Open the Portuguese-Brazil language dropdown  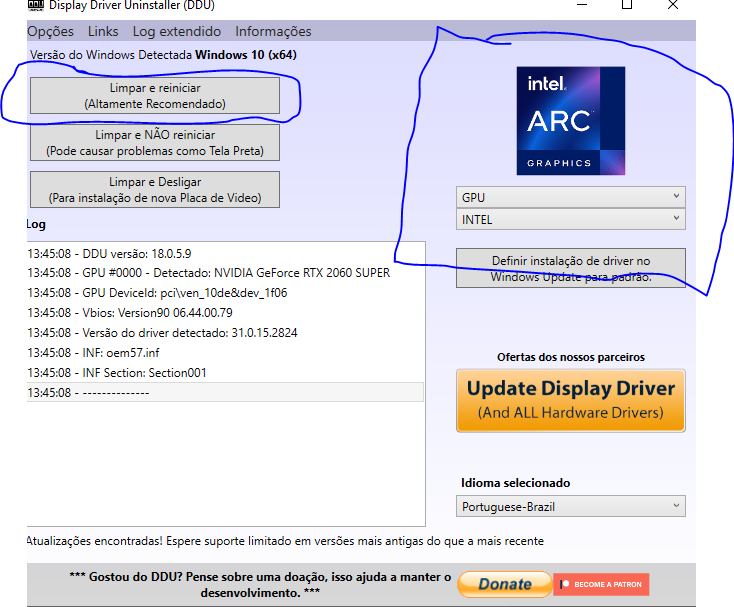571,506
